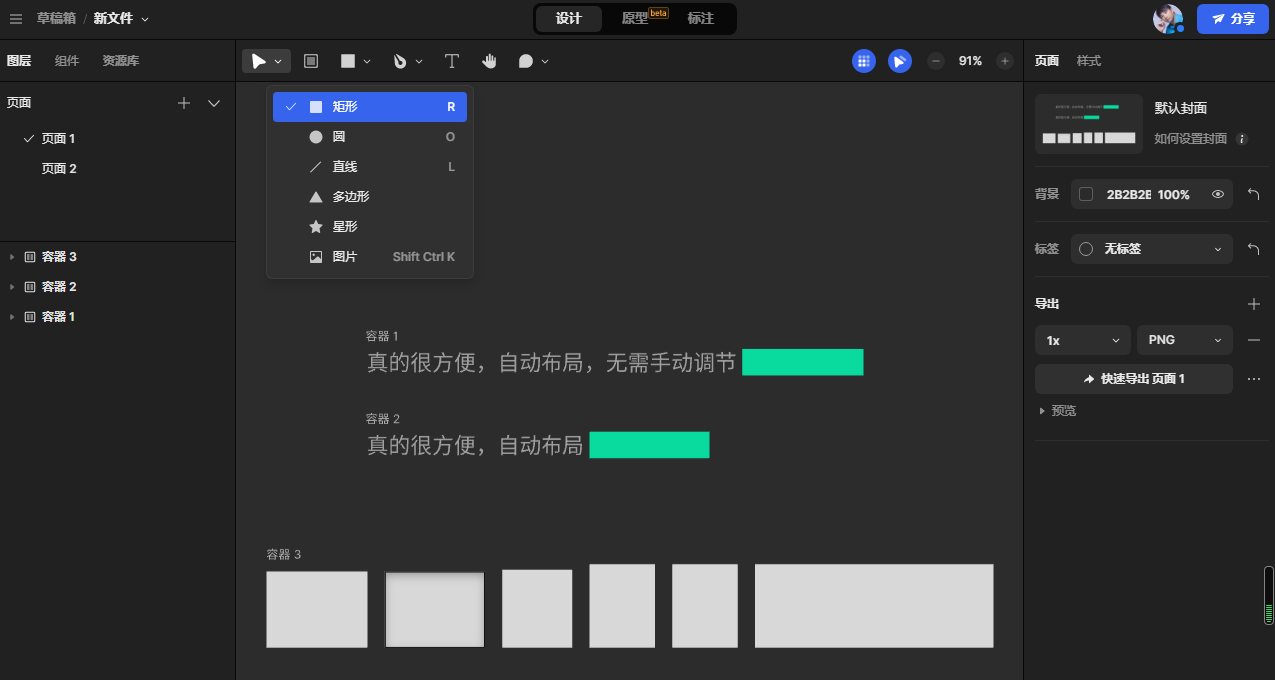Click background color swatch 2B2B2B
This screenshot has width=1275, height=680.
(x=1086, y=194)
